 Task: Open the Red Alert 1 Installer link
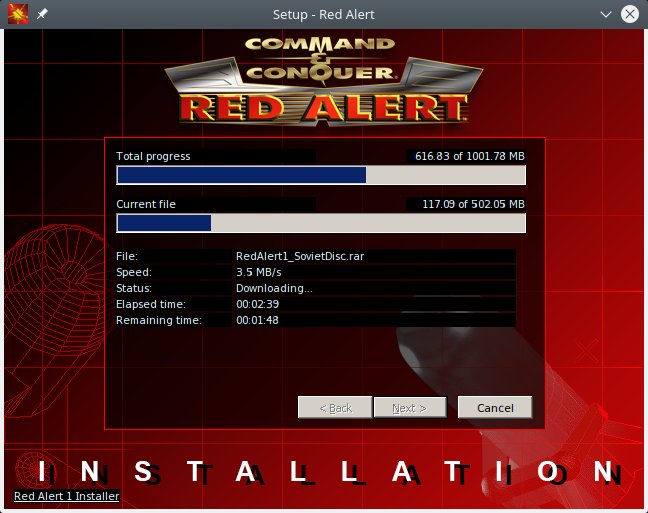67,496
